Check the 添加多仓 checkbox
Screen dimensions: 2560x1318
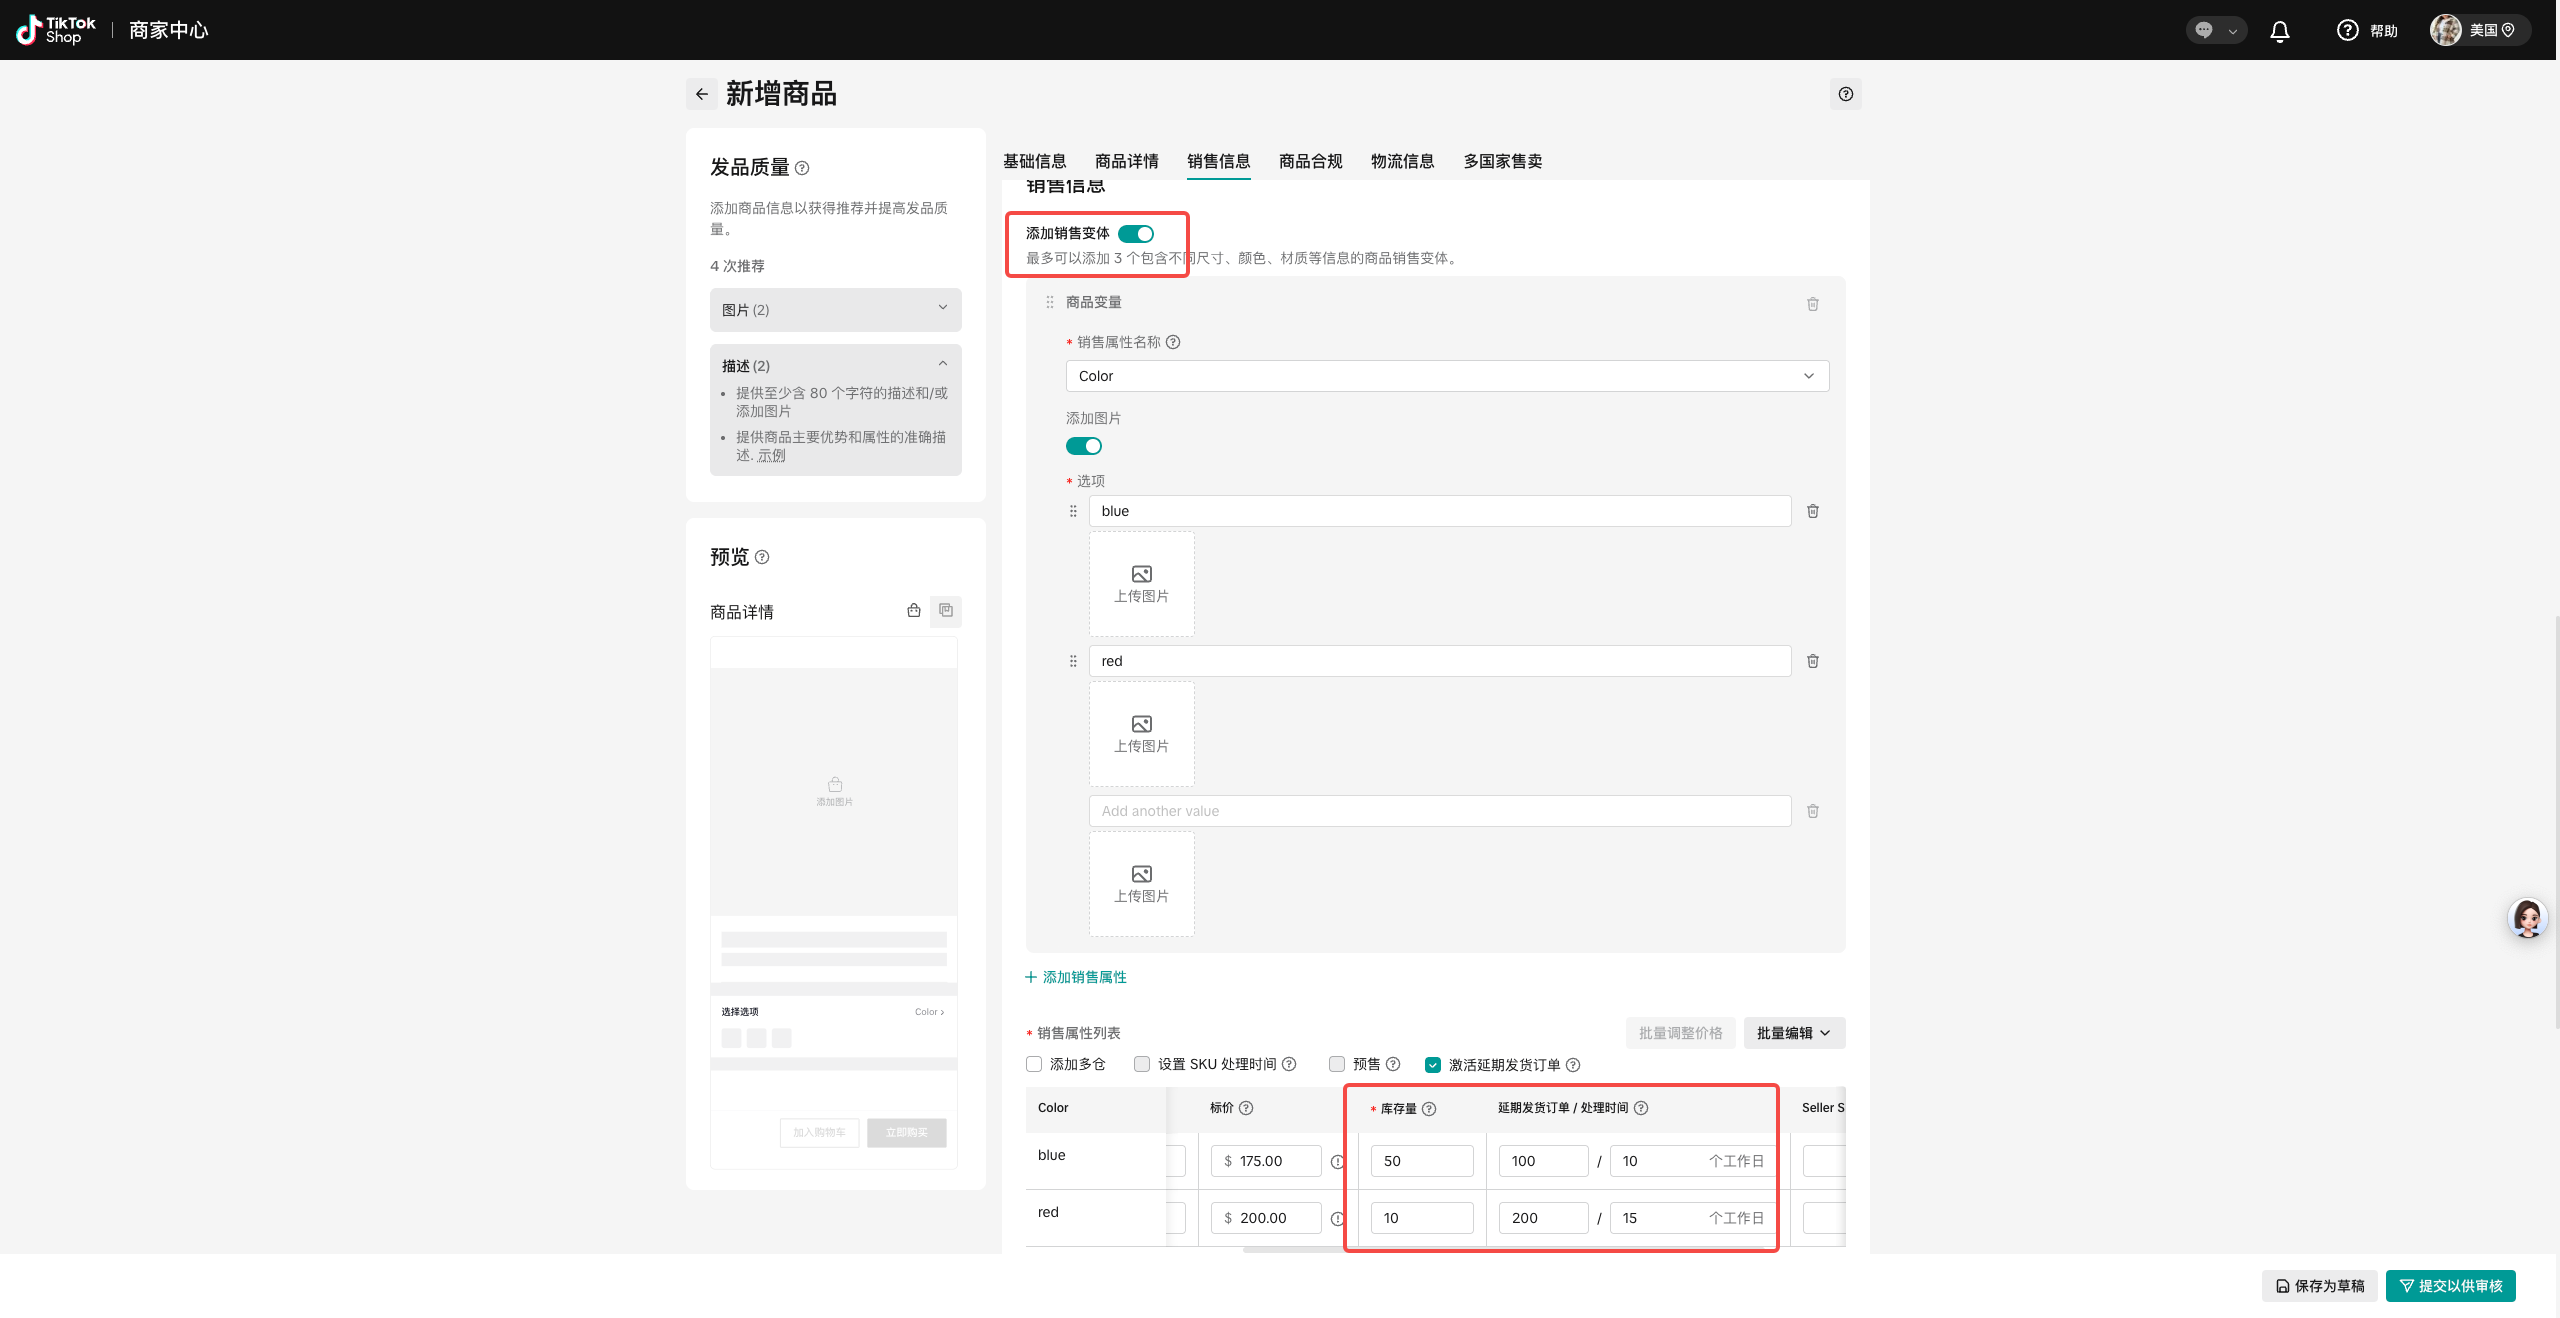pyautogui.click(x=1034, y=1064)
